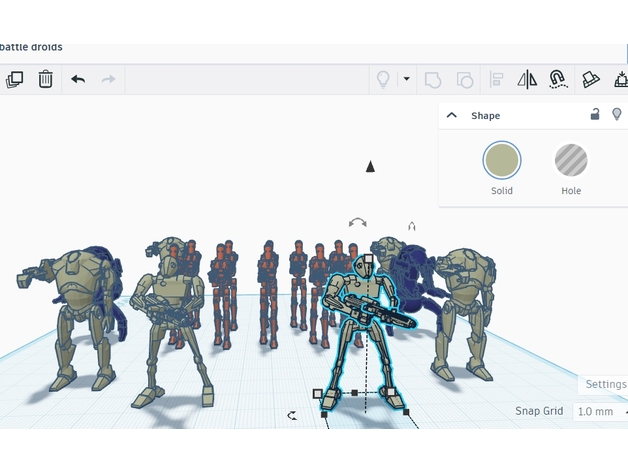Open the Align tool

(497, 79)
